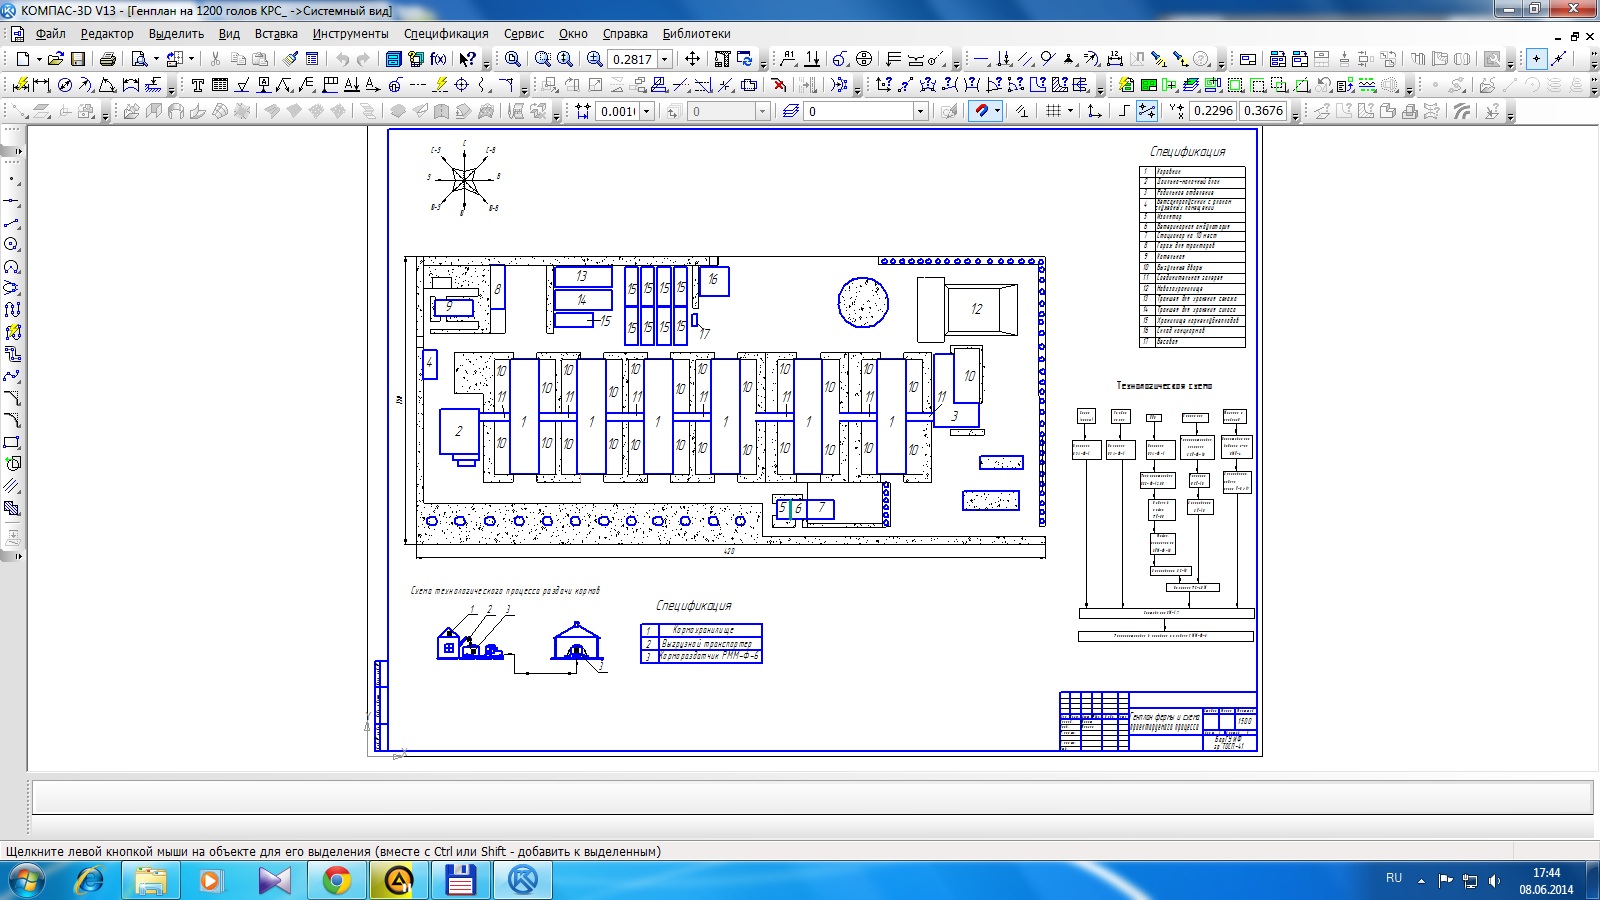The image size is (1600, 900).
Task: Save the drawing with the floppy icon
Action: tap(78, 59)
